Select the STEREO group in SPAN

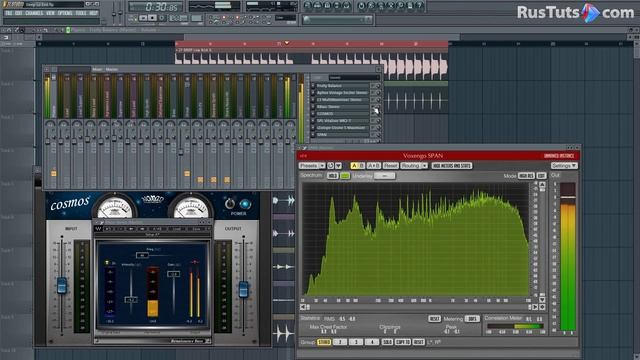[324, 342]
